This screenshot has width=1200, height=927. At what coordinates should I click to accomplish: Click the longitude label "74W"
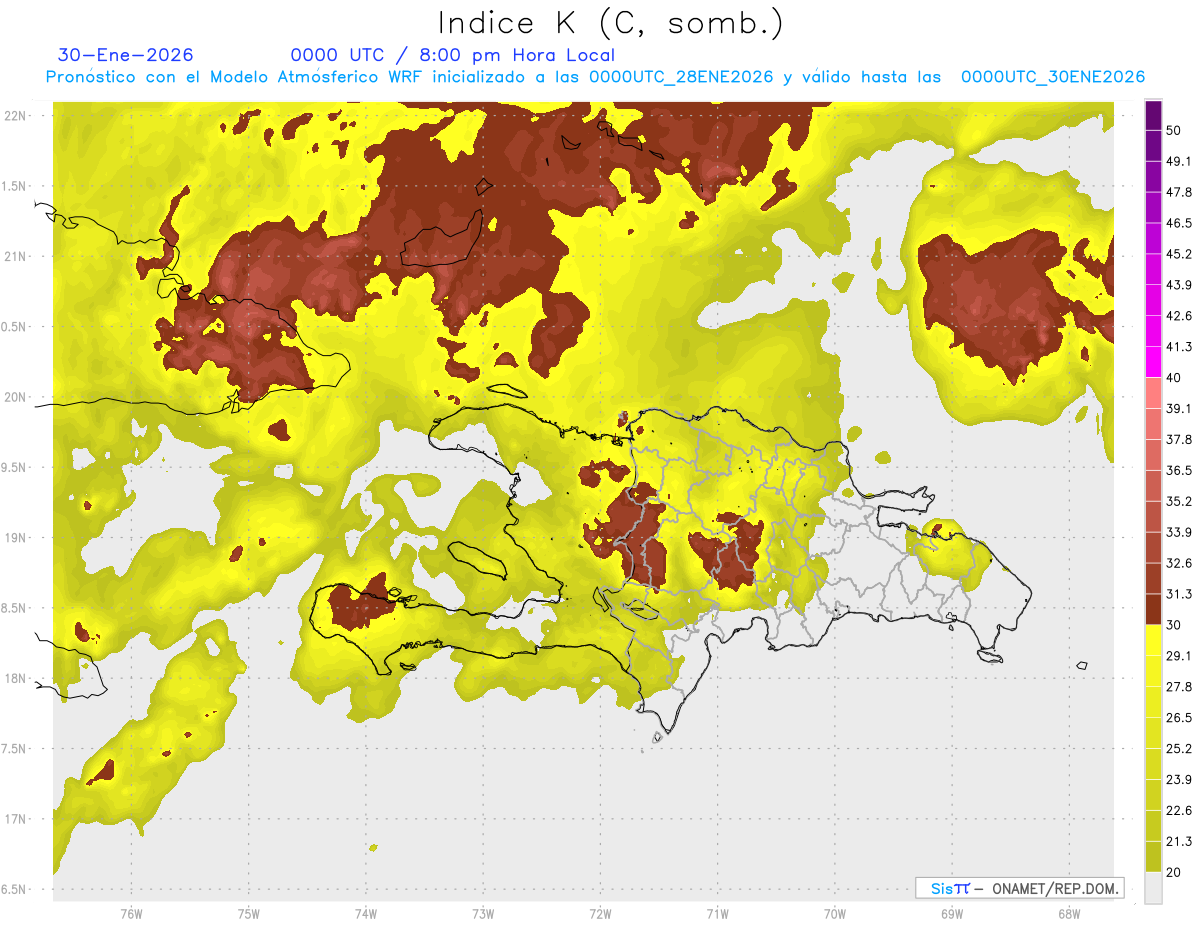[365, 915]
